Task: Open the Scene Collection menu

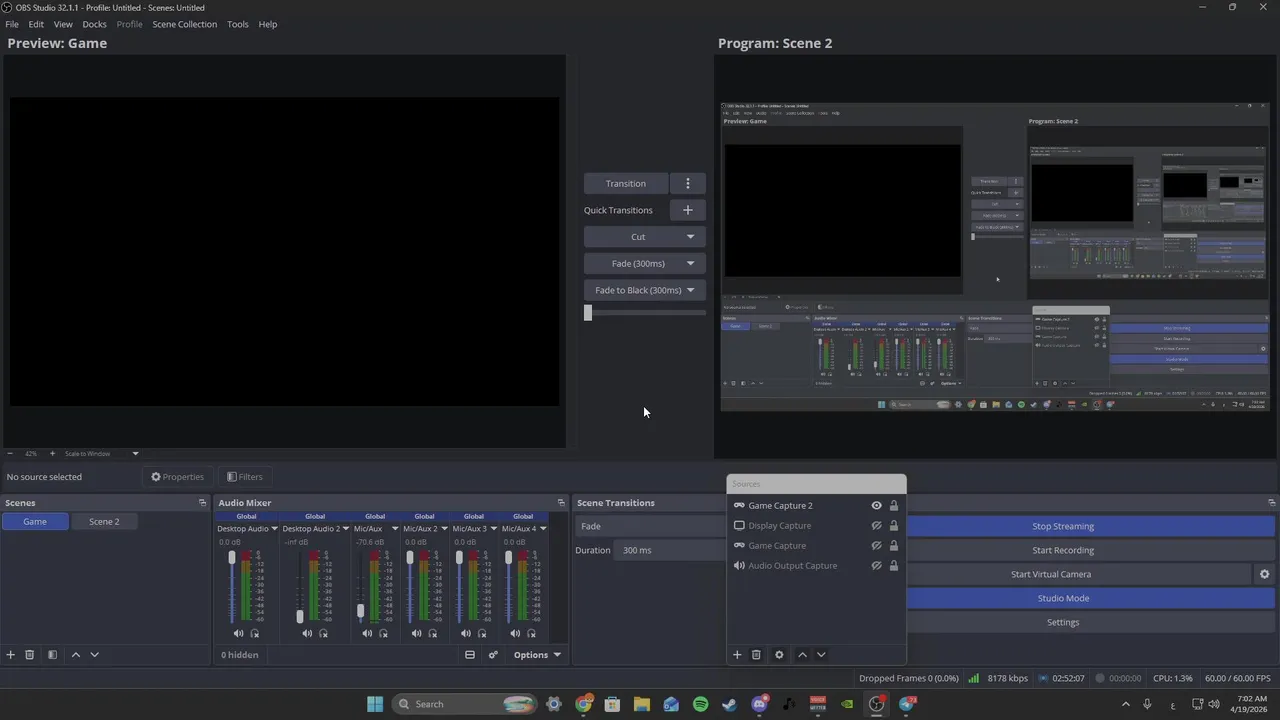Action: pyautogui.click(x=184, y=24)
